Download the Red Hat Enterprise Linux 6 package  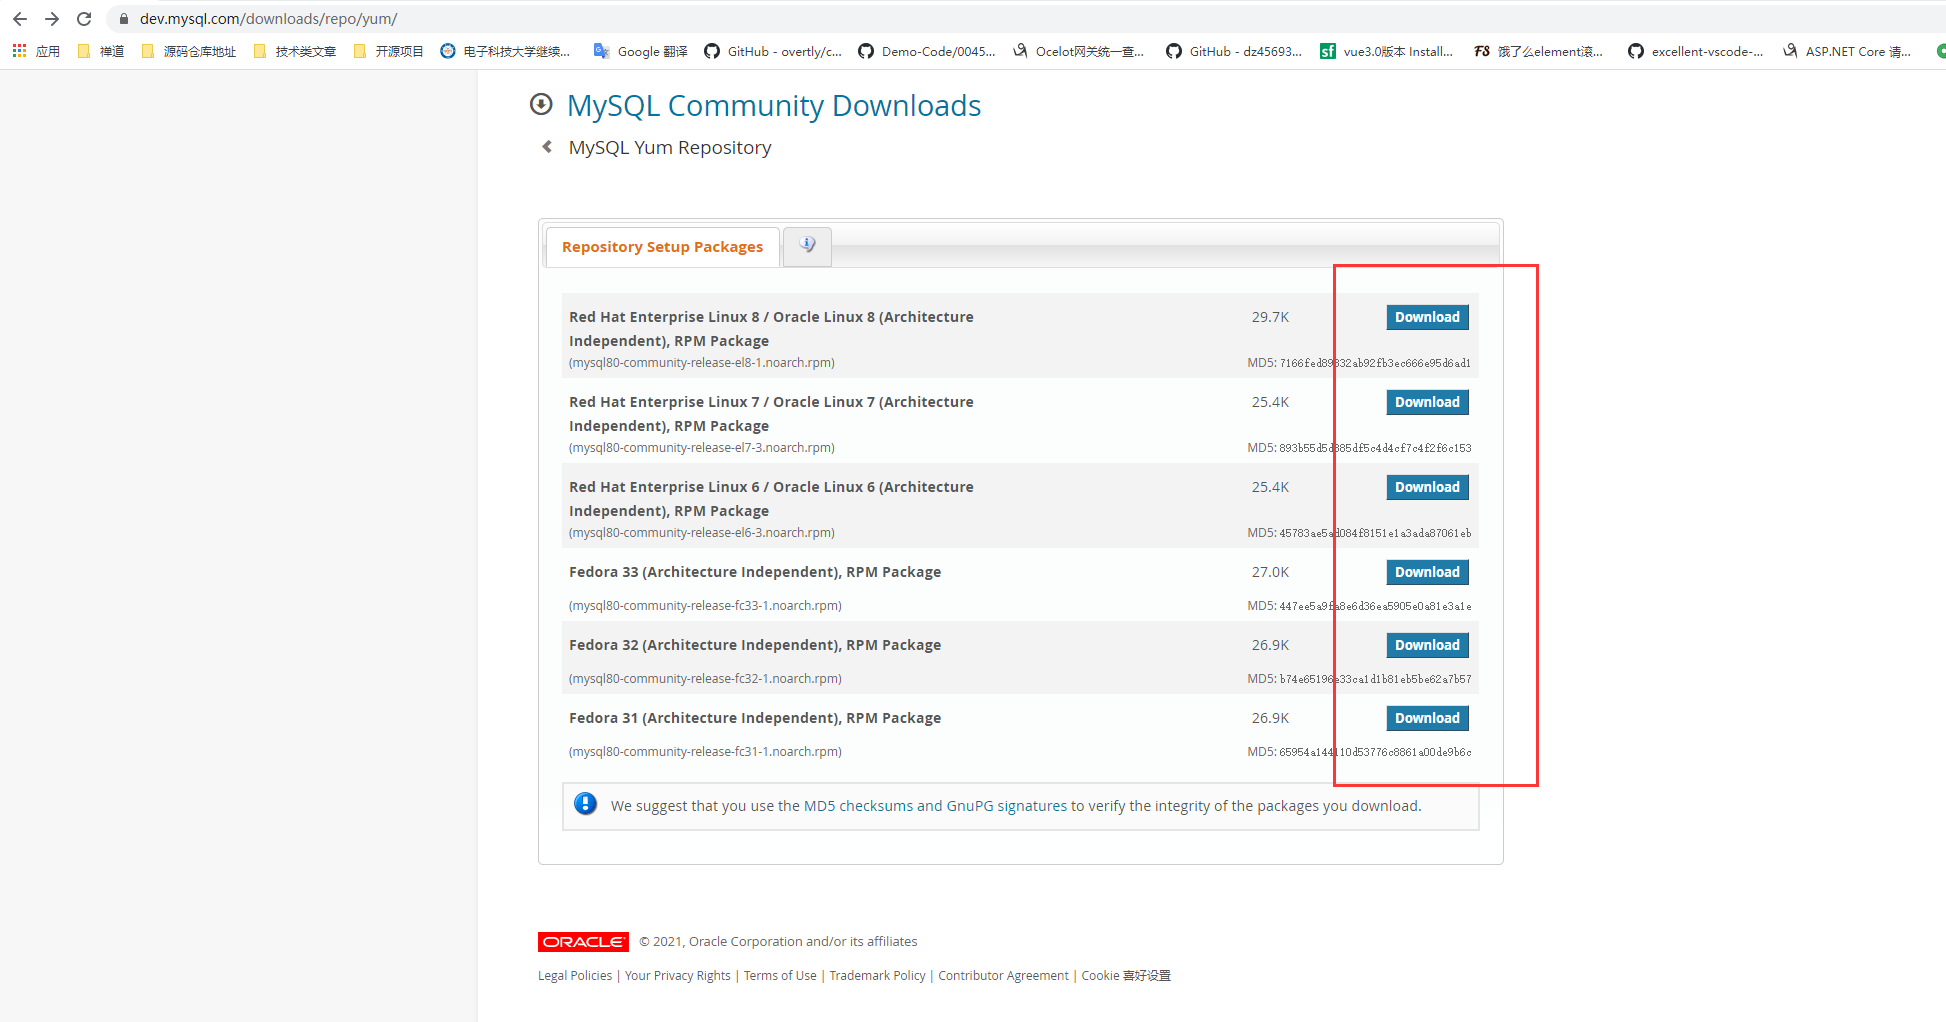coord(1427,487)
